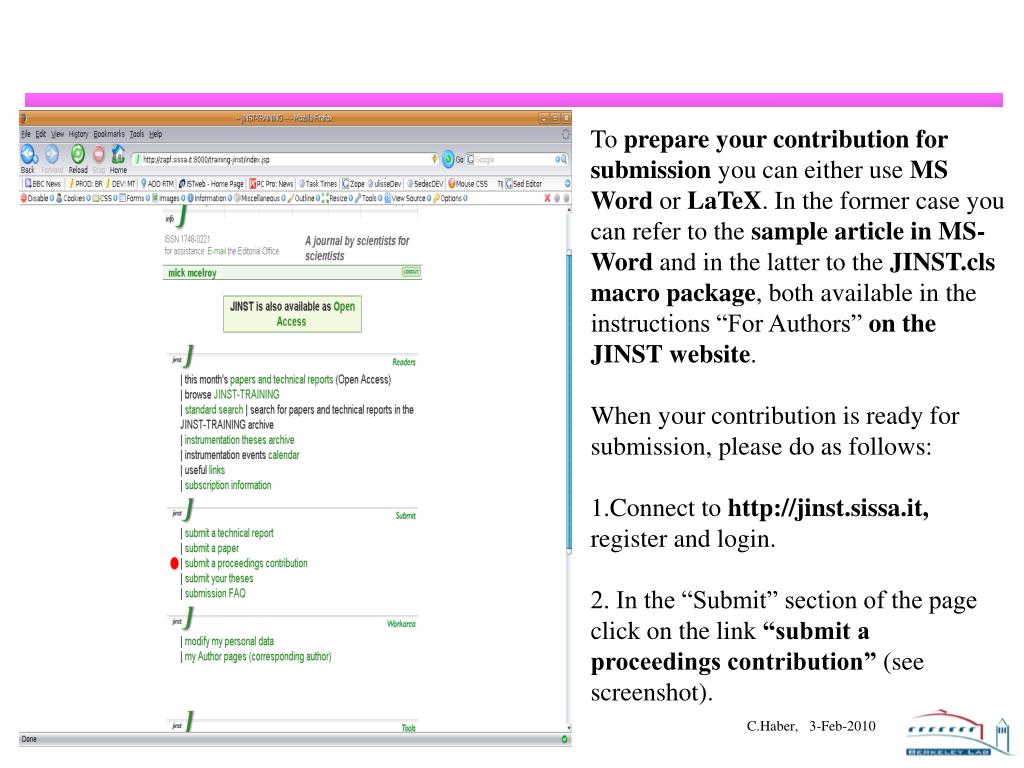Click the green Go button beside address bar
The width and height of the screenshot is (1024, 768).
point(448,159)
